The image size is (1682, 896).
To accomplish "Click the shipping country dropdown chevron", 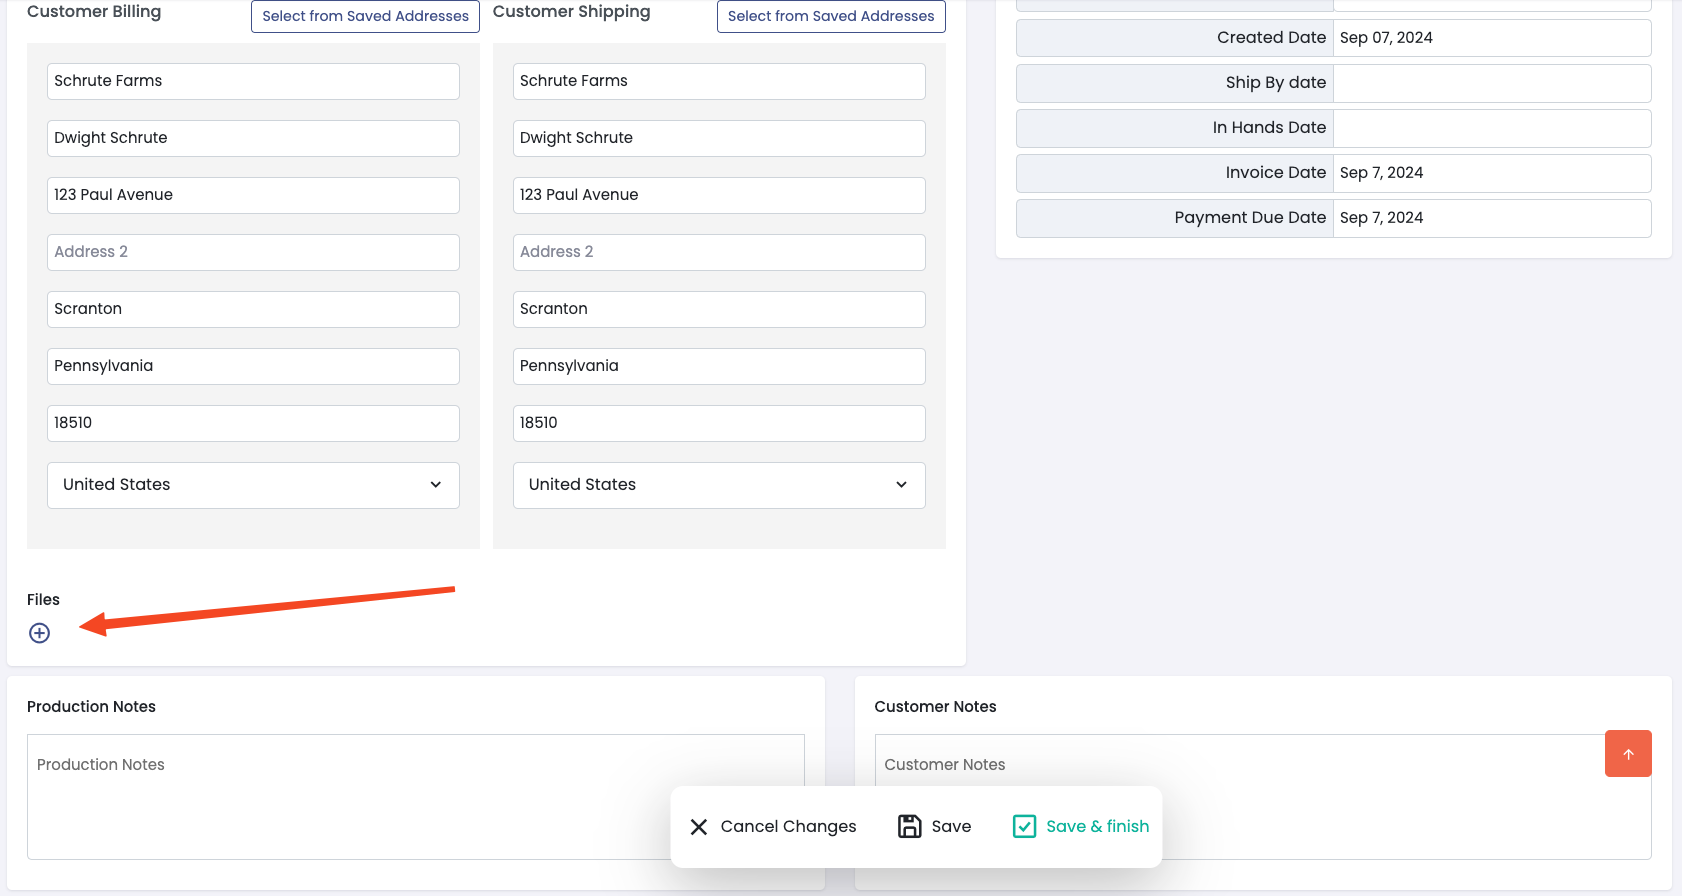I will (902, 485).
